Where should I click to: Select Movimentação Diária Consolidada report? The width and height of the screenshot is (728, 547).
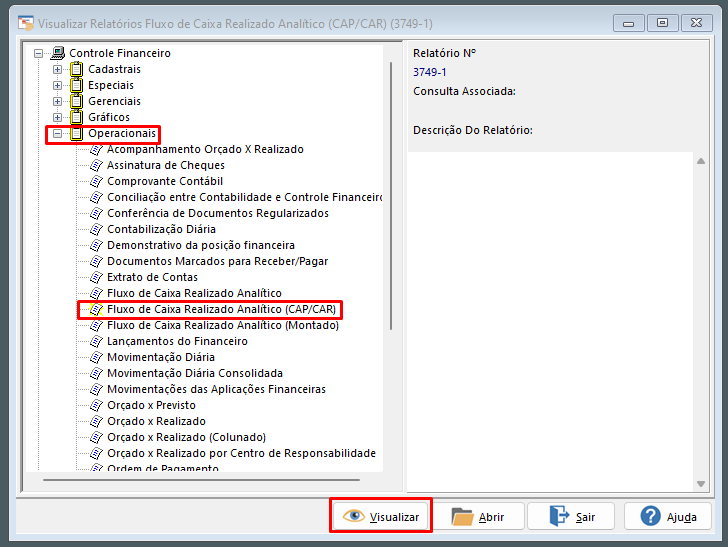click(x=195, y=374)
